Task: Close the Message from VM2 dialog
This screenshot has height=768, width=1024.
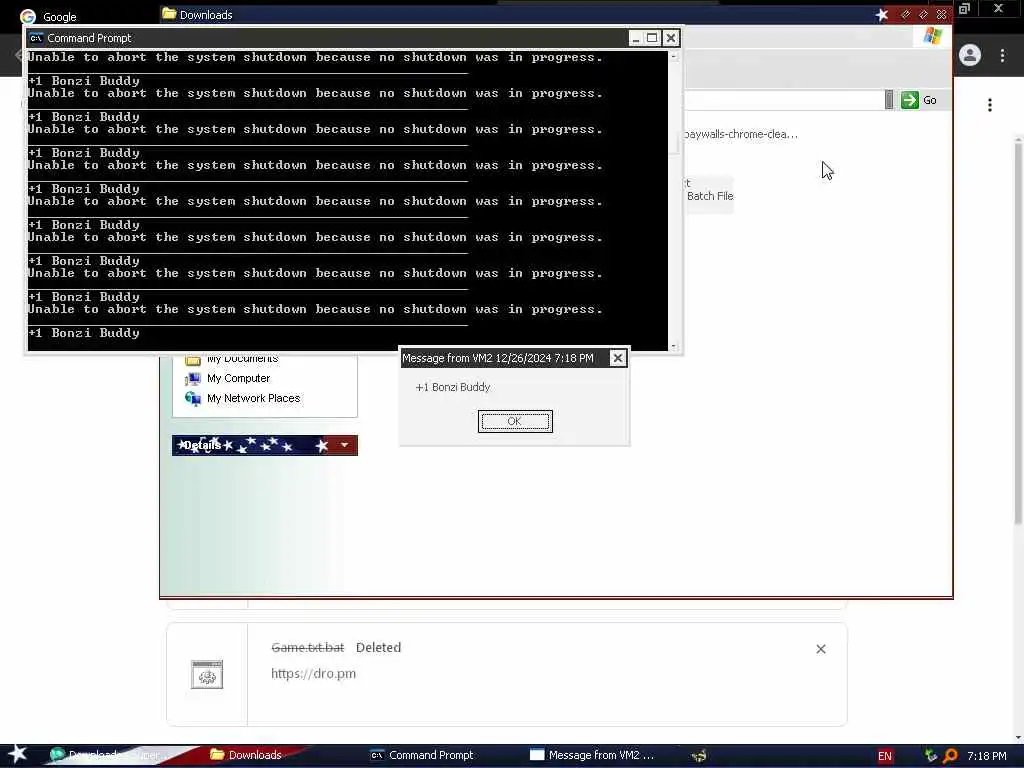Action: pos(617,358)
